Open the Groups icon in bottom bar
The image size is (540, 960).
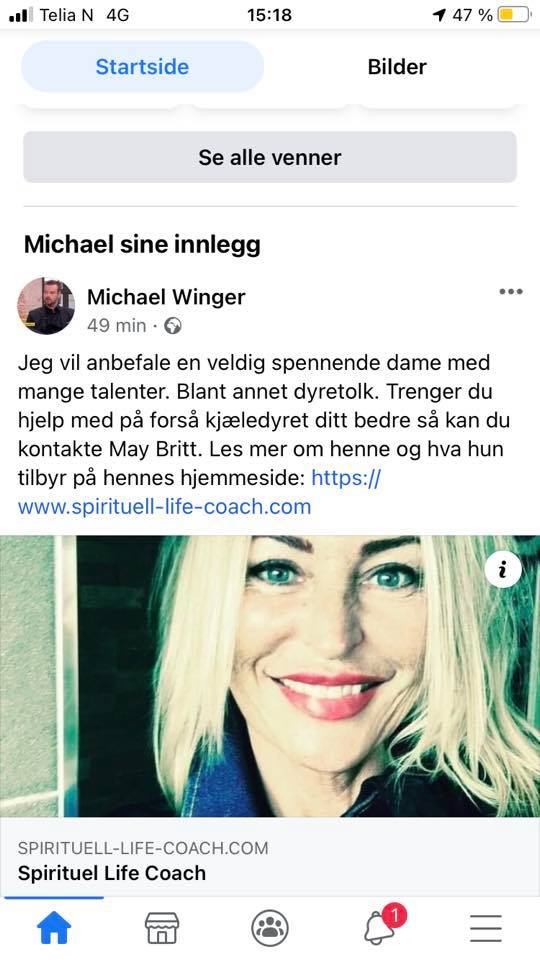[x=270, y=928]
